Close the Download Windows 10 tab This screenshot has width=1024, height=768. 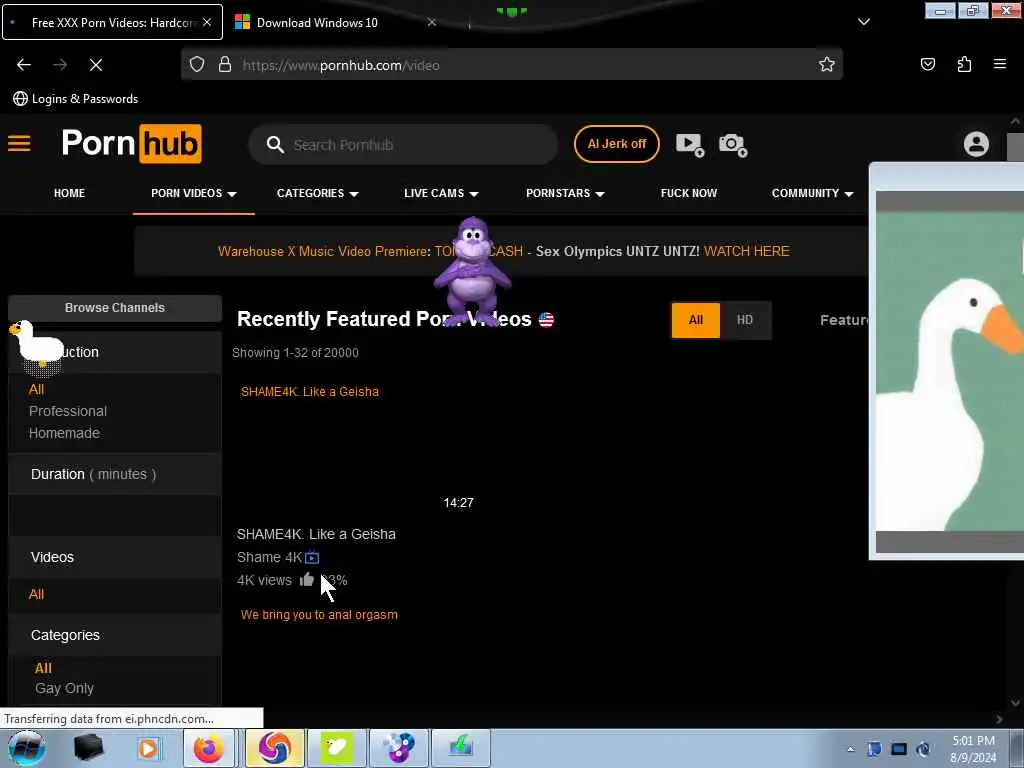(x=431, y=22)
